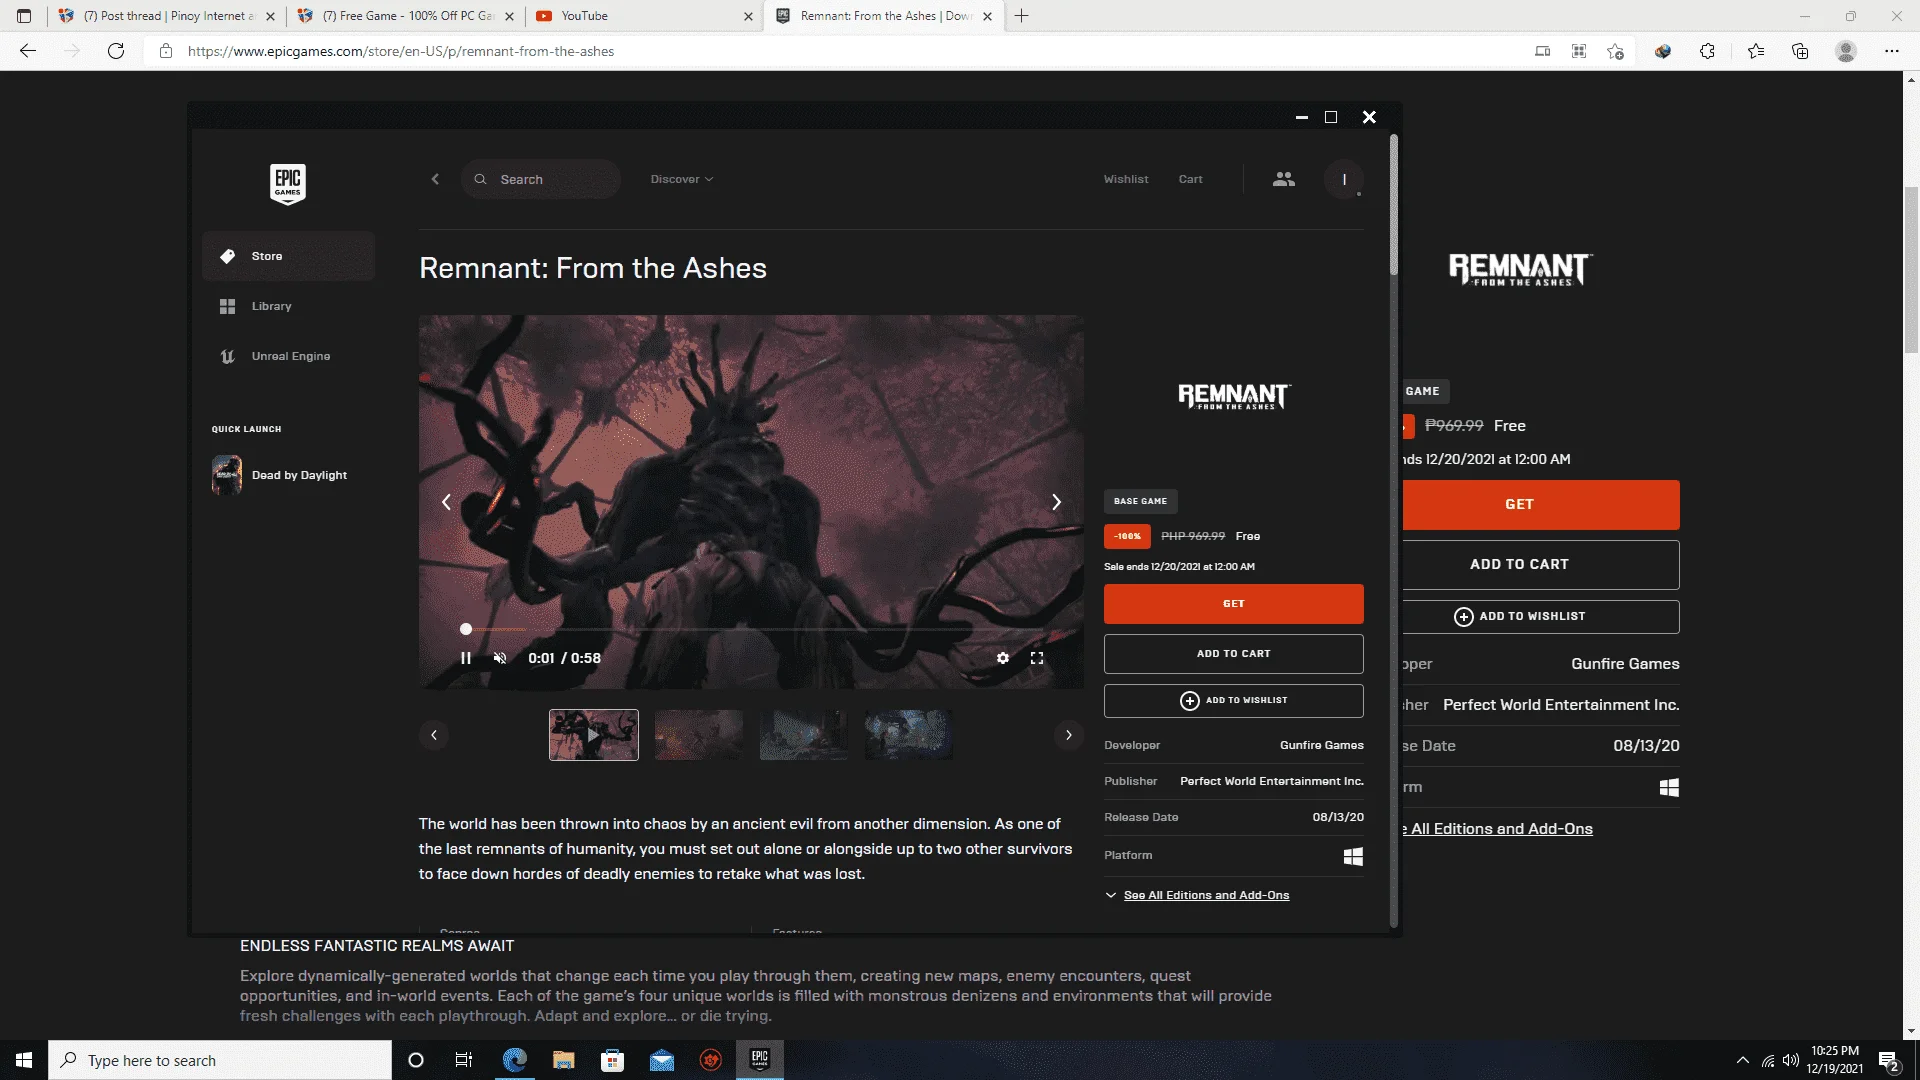The height and width of the screenshot is (1080, 1920).
Task: Open Unreal Engine section in the sidebar
Action: tap(288, 356)
